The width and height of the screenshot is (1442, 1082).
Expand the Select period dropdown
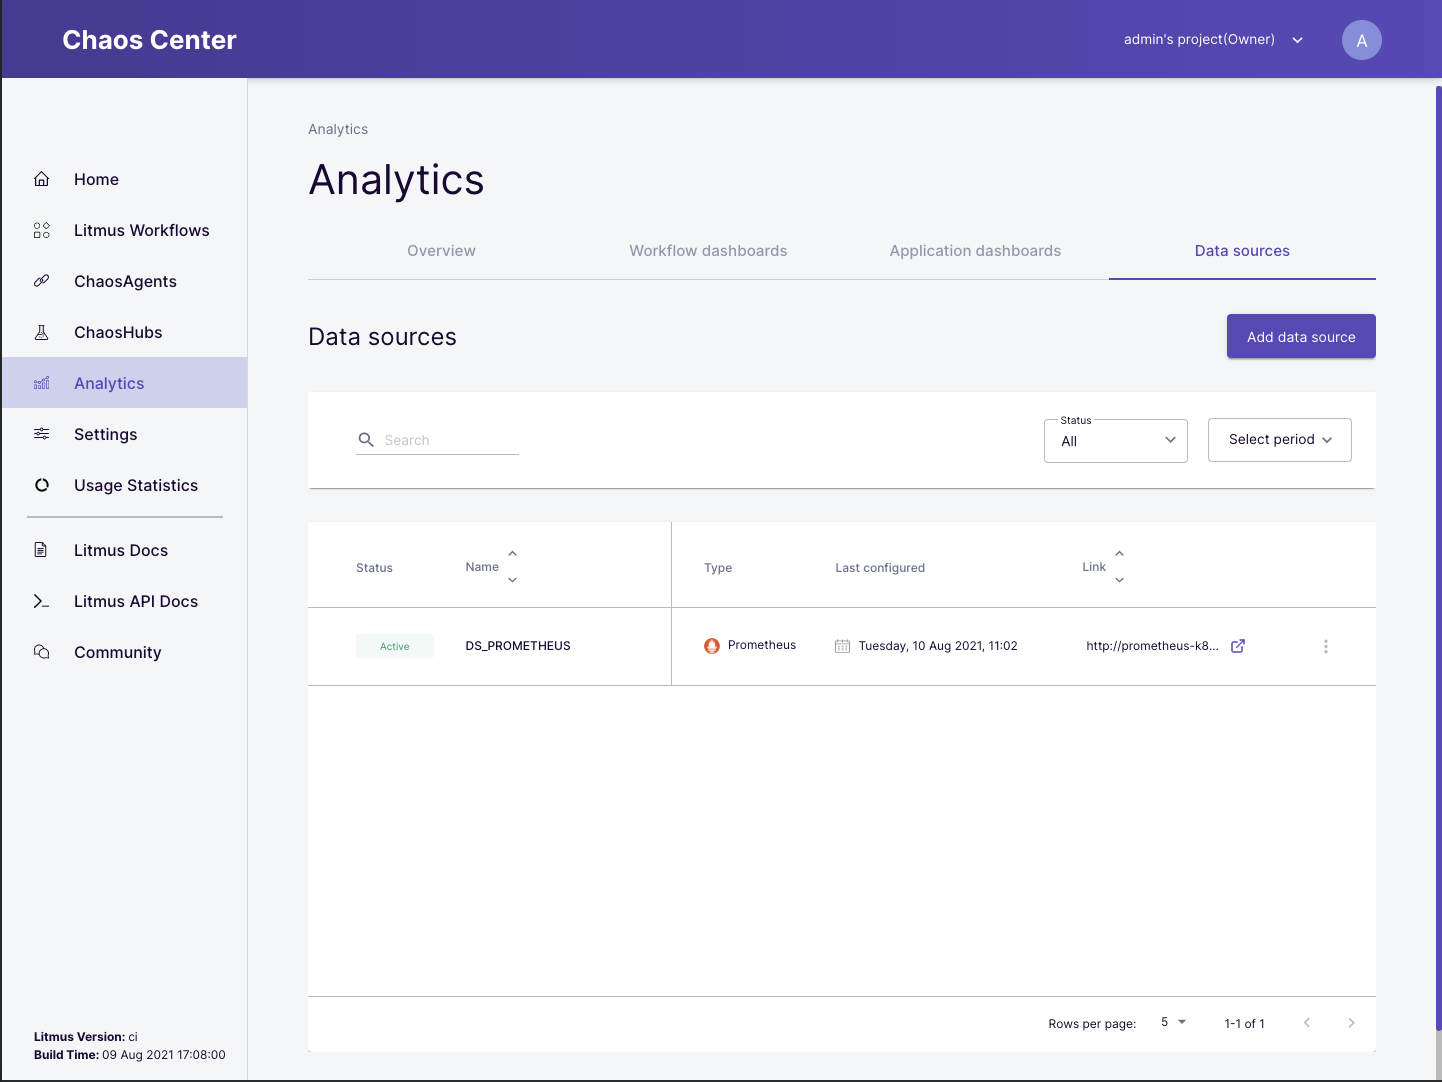coord(1279,440)
